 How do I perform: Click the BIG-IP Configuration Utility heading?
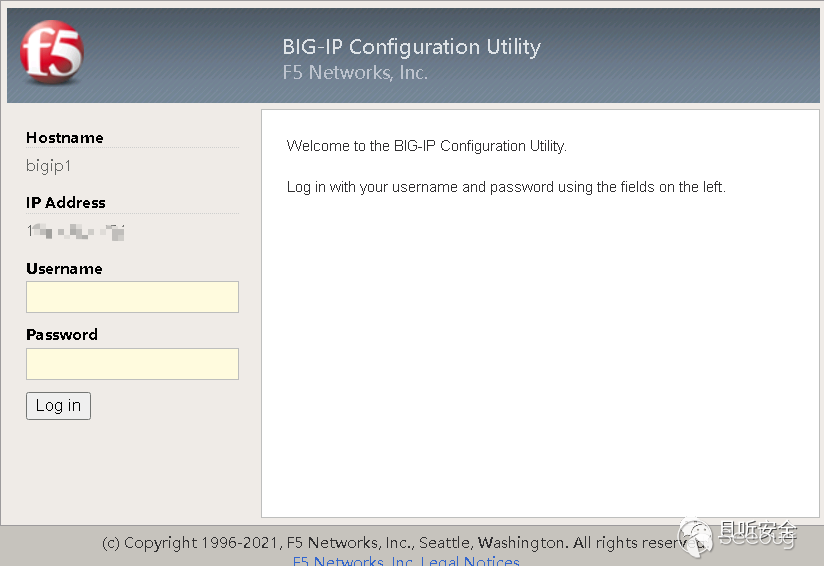411,47
